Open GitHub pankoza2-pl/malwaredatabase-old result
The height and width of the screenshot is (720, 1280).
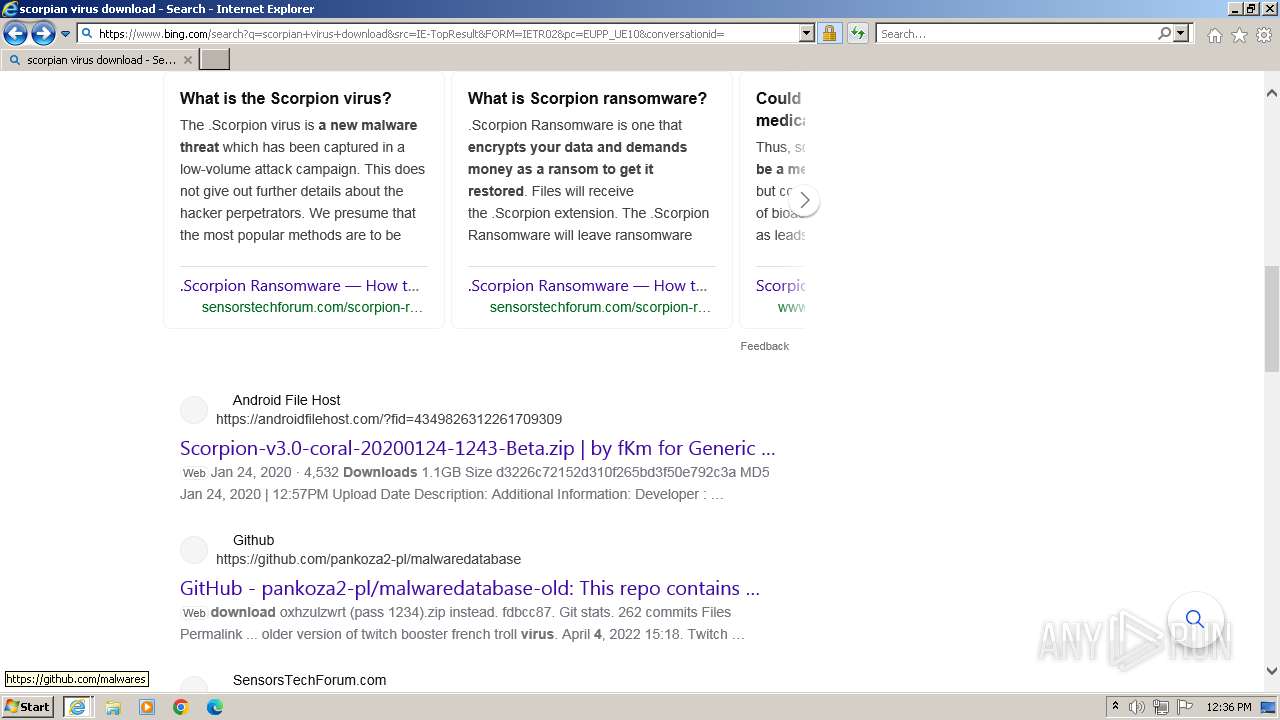point(470,588)
